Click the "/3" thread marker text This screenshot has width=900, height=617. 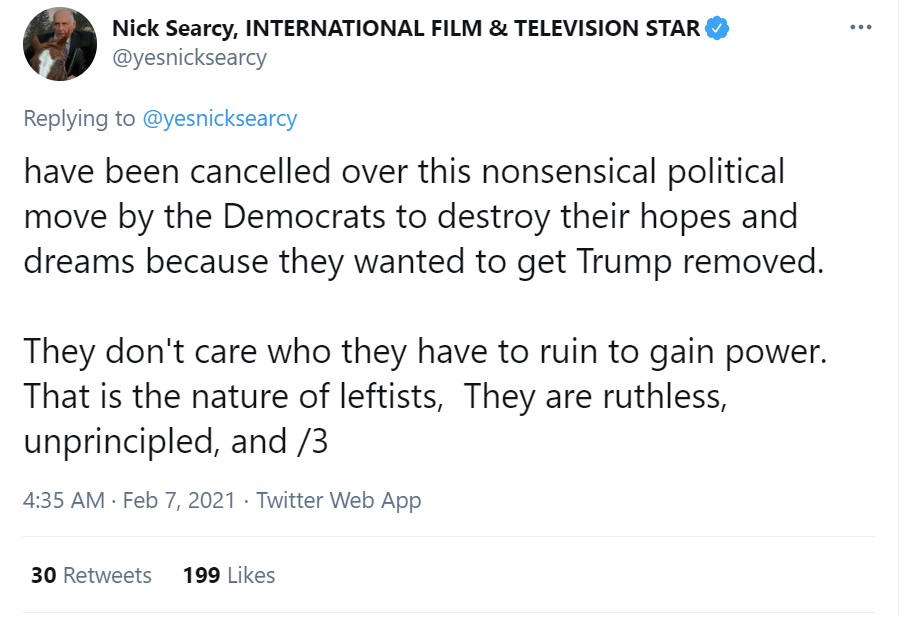click(310, 441)
